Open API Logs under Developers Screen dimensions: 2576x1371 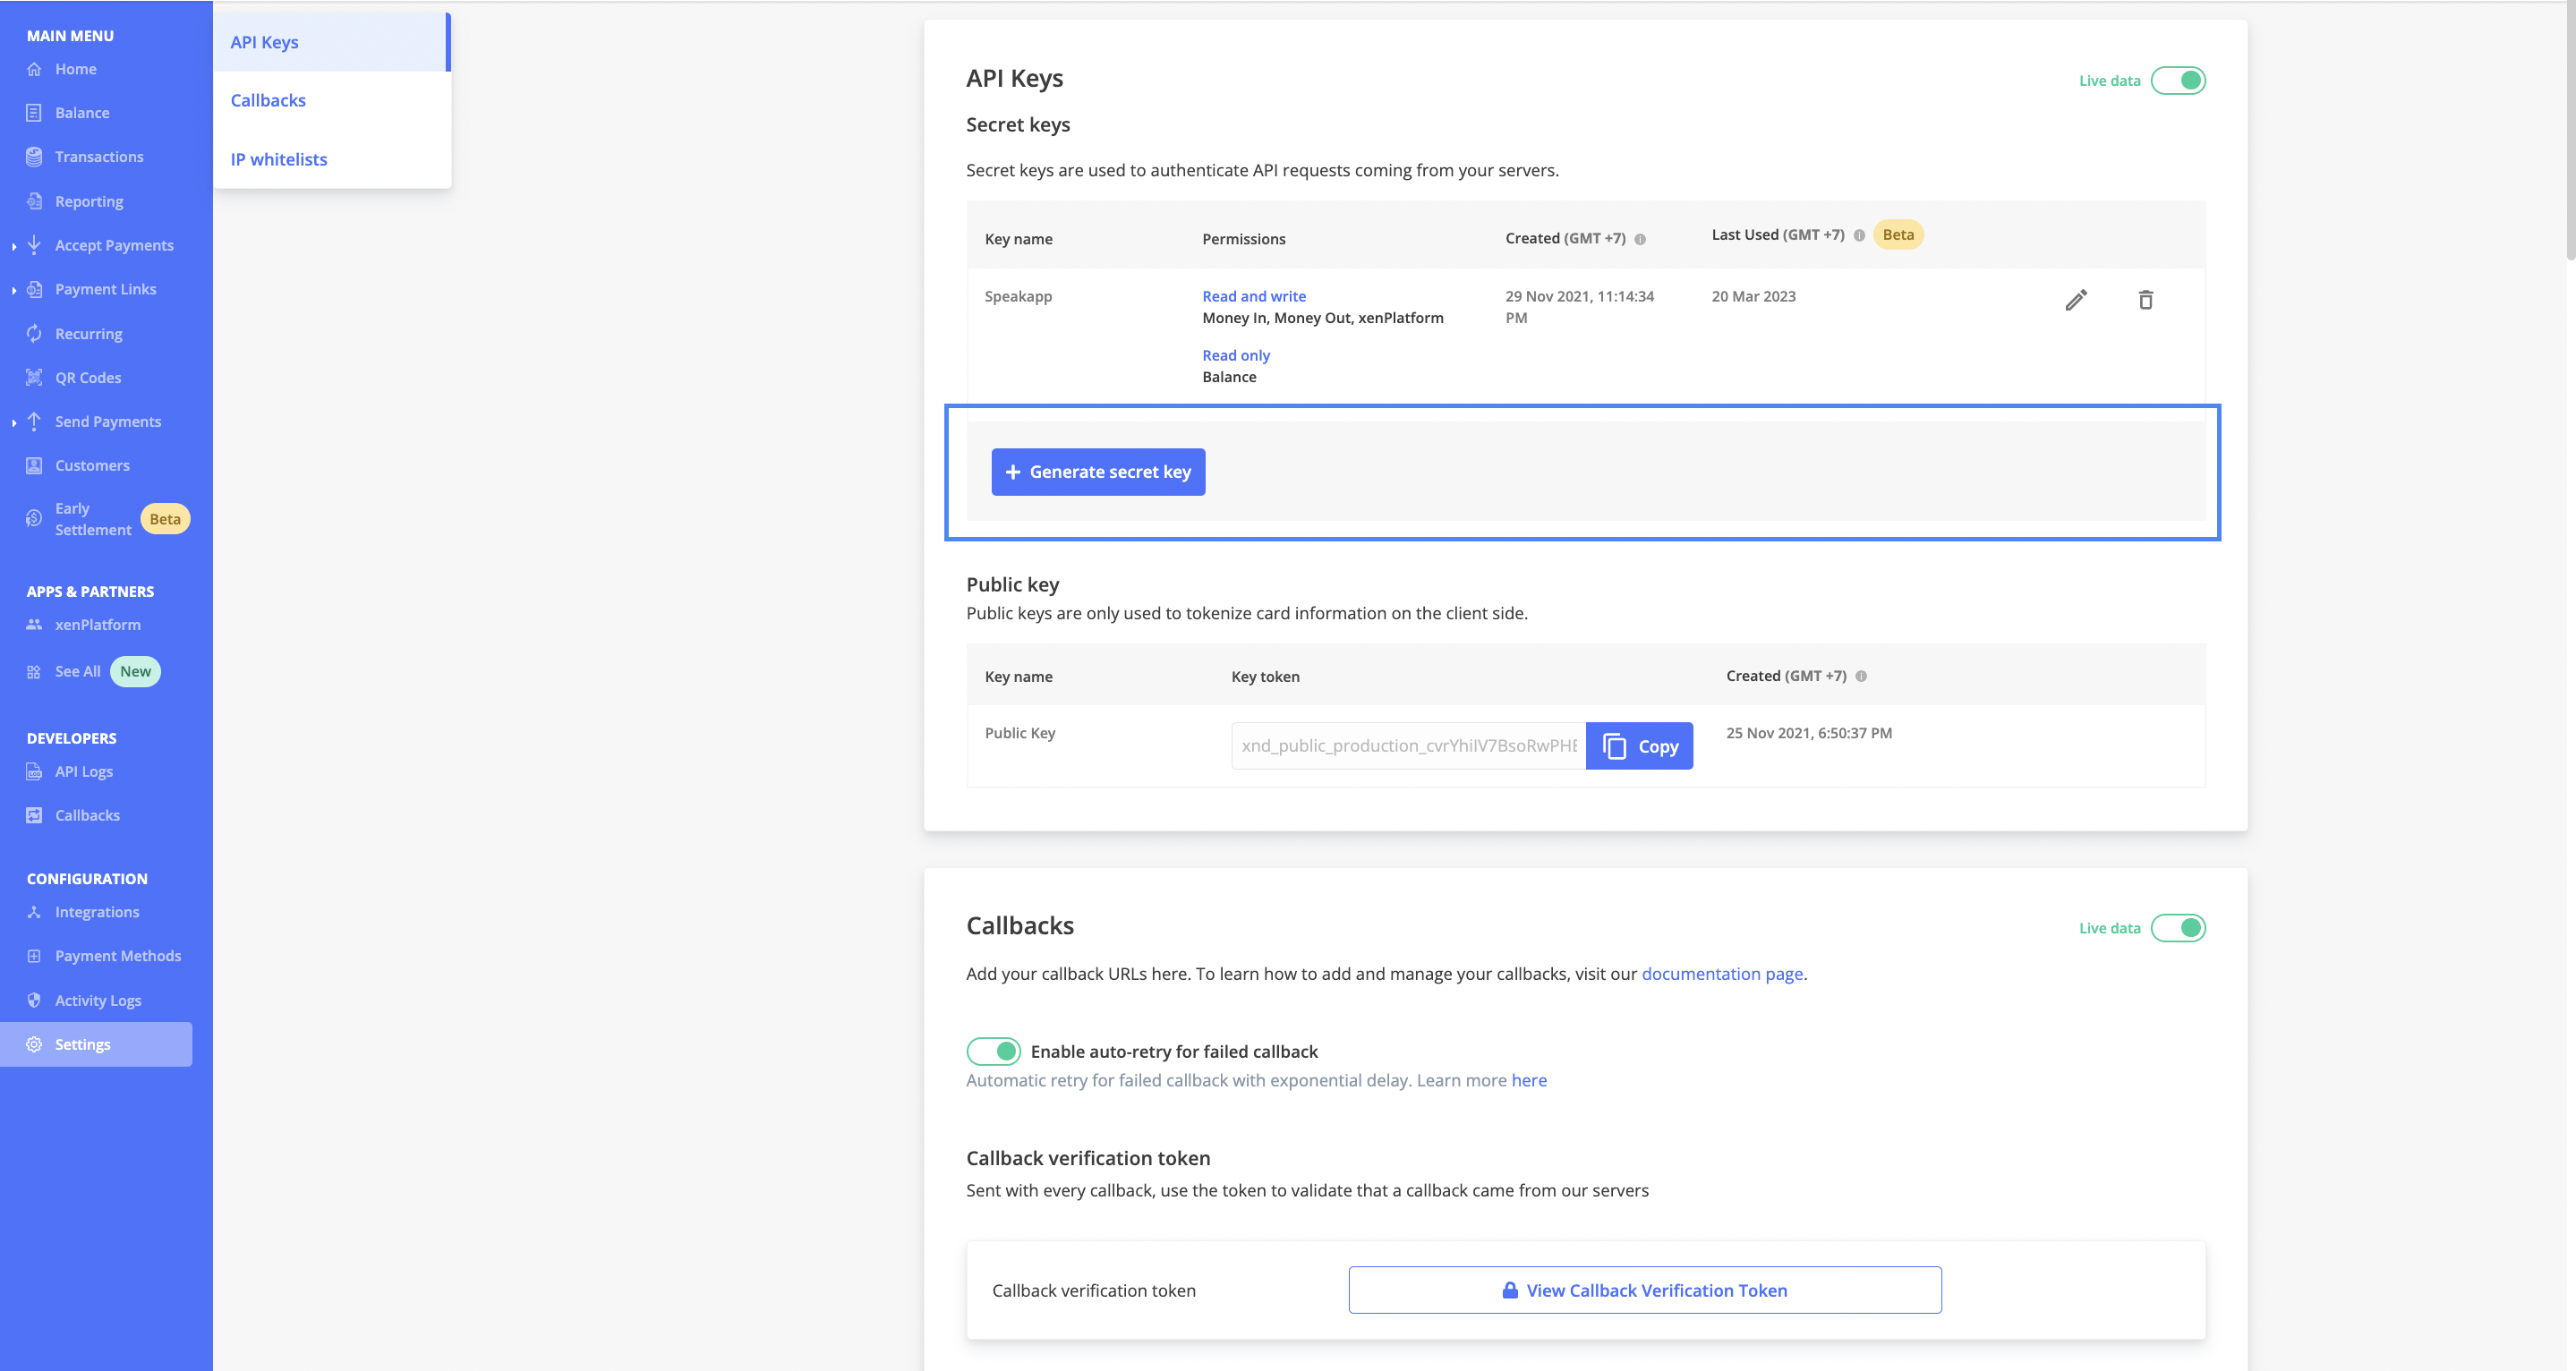point(83,771)
